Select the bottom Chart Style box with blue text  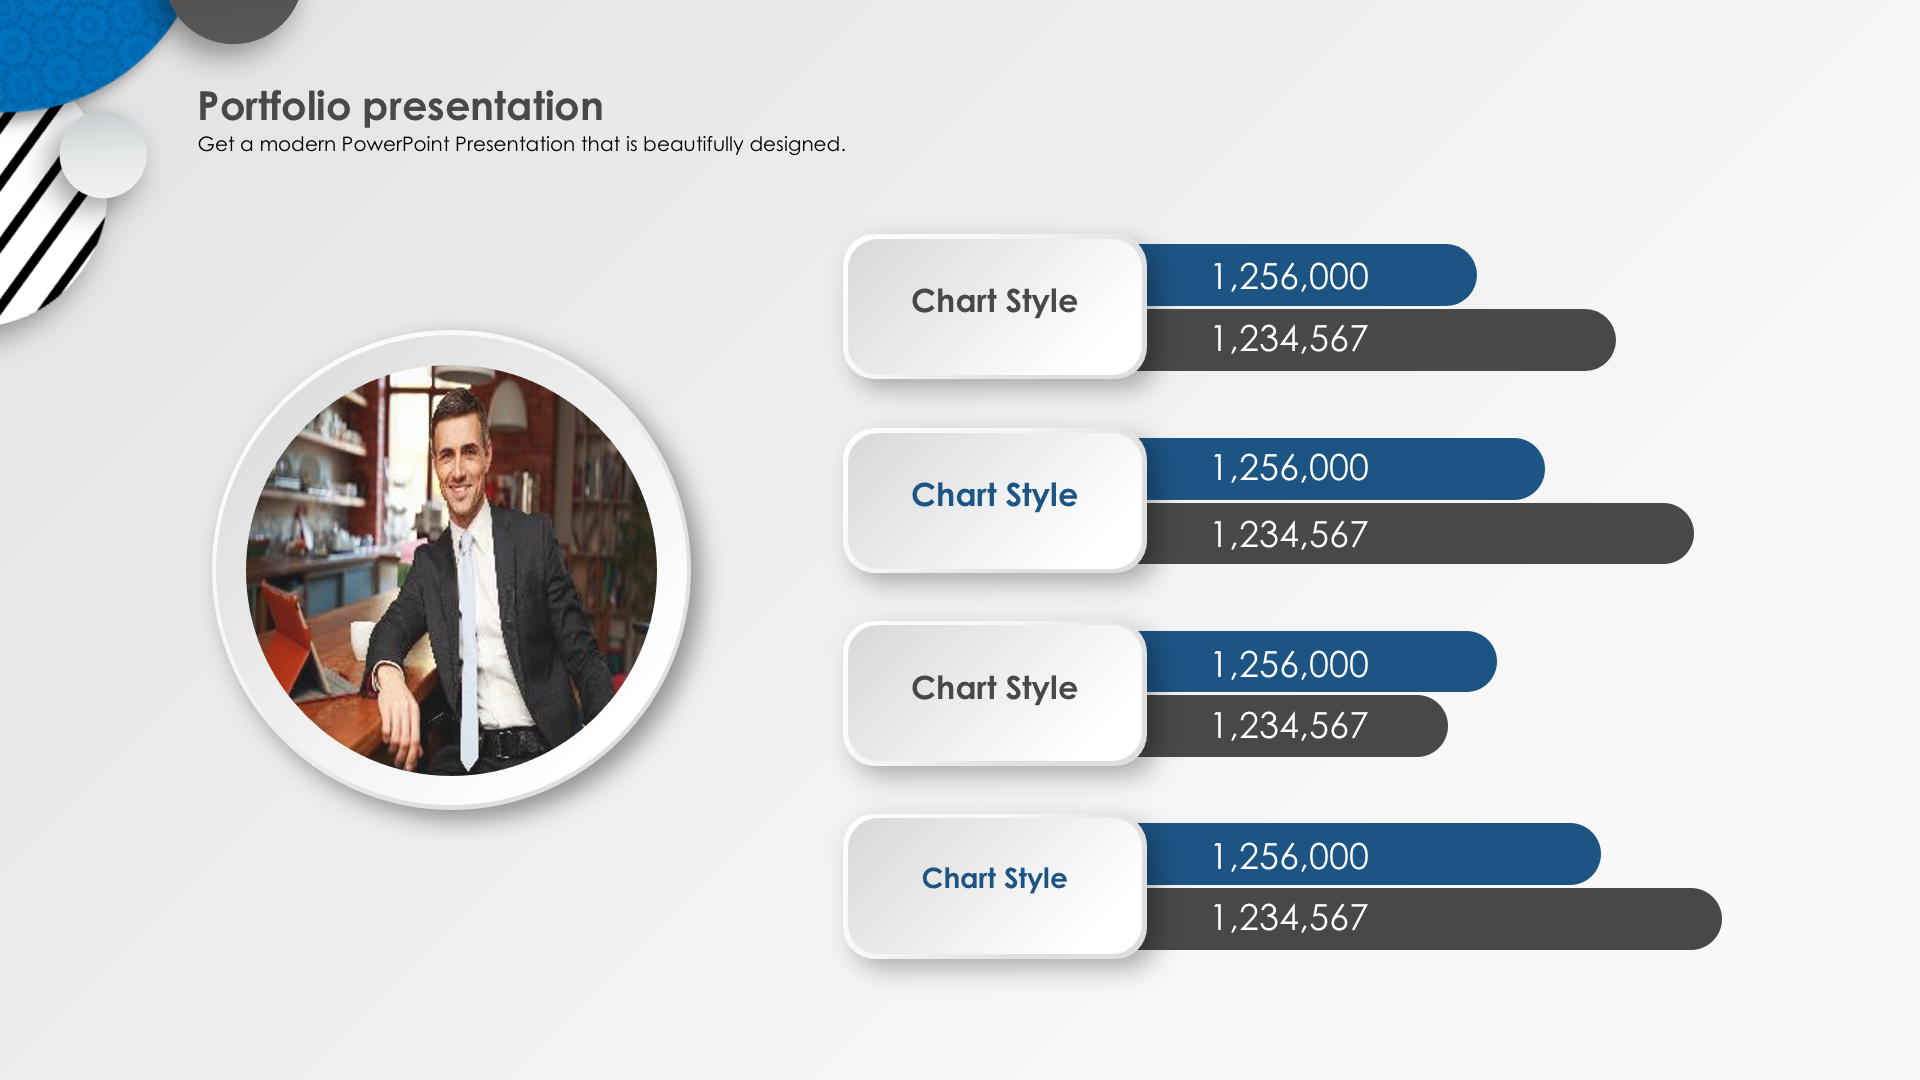994,886
